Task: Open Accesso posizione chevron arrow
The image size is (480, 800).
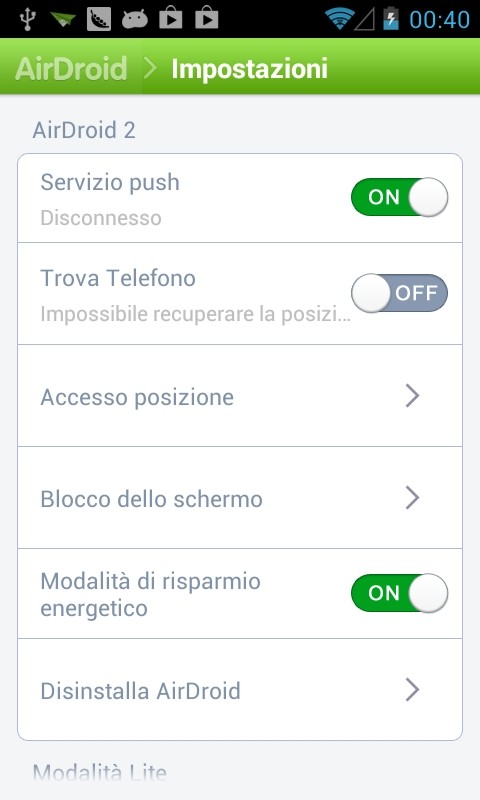Action: click(412, 396)
